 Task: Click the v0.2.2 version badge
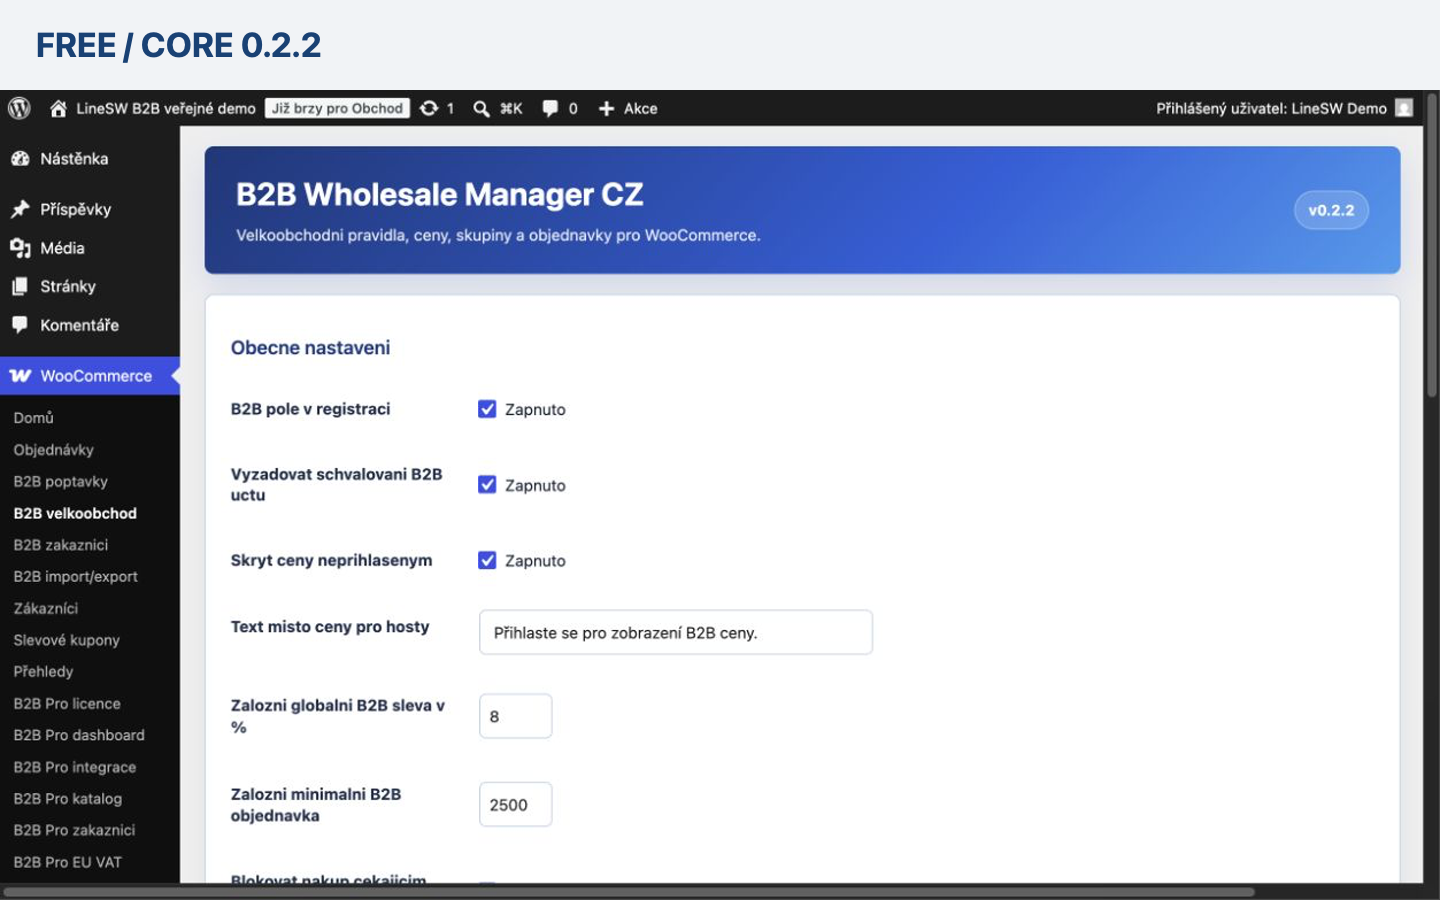click(x=1331, y=210)
